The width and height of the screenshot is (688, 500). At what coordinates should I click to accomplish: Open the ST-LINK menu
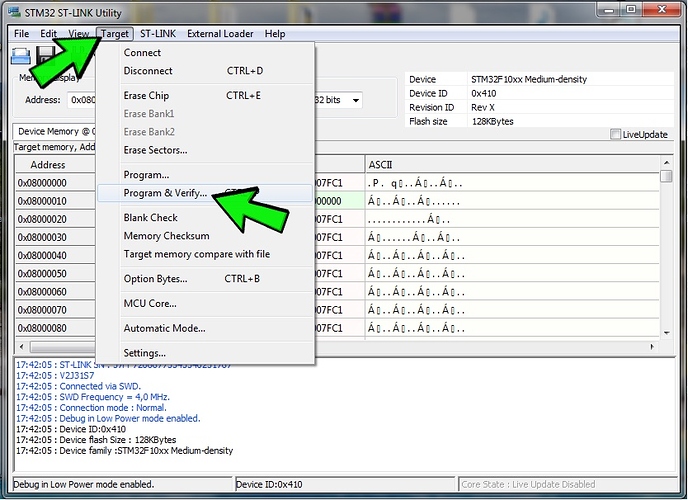point(158,34)
